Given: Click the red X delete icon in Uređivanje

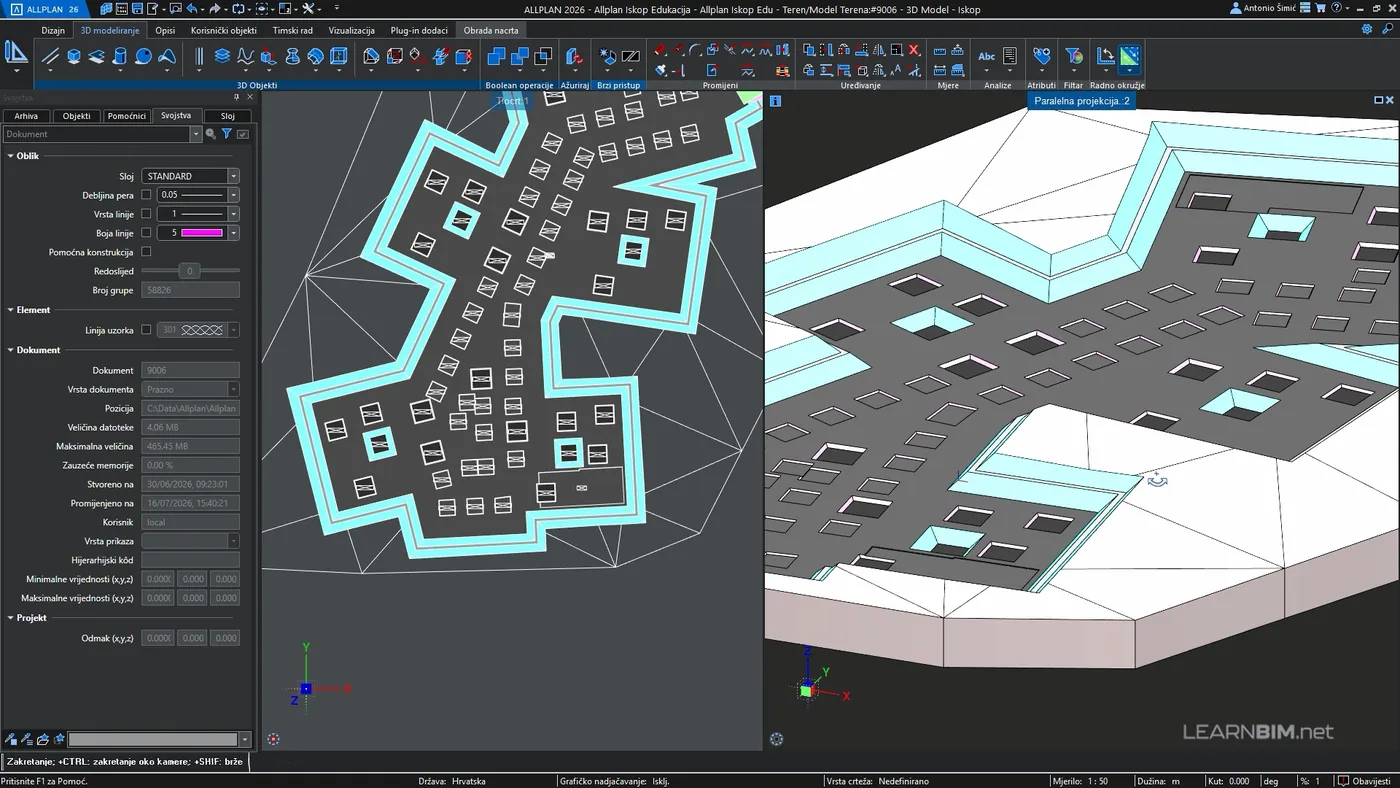Looking at the screenshot, I should 913,50.
